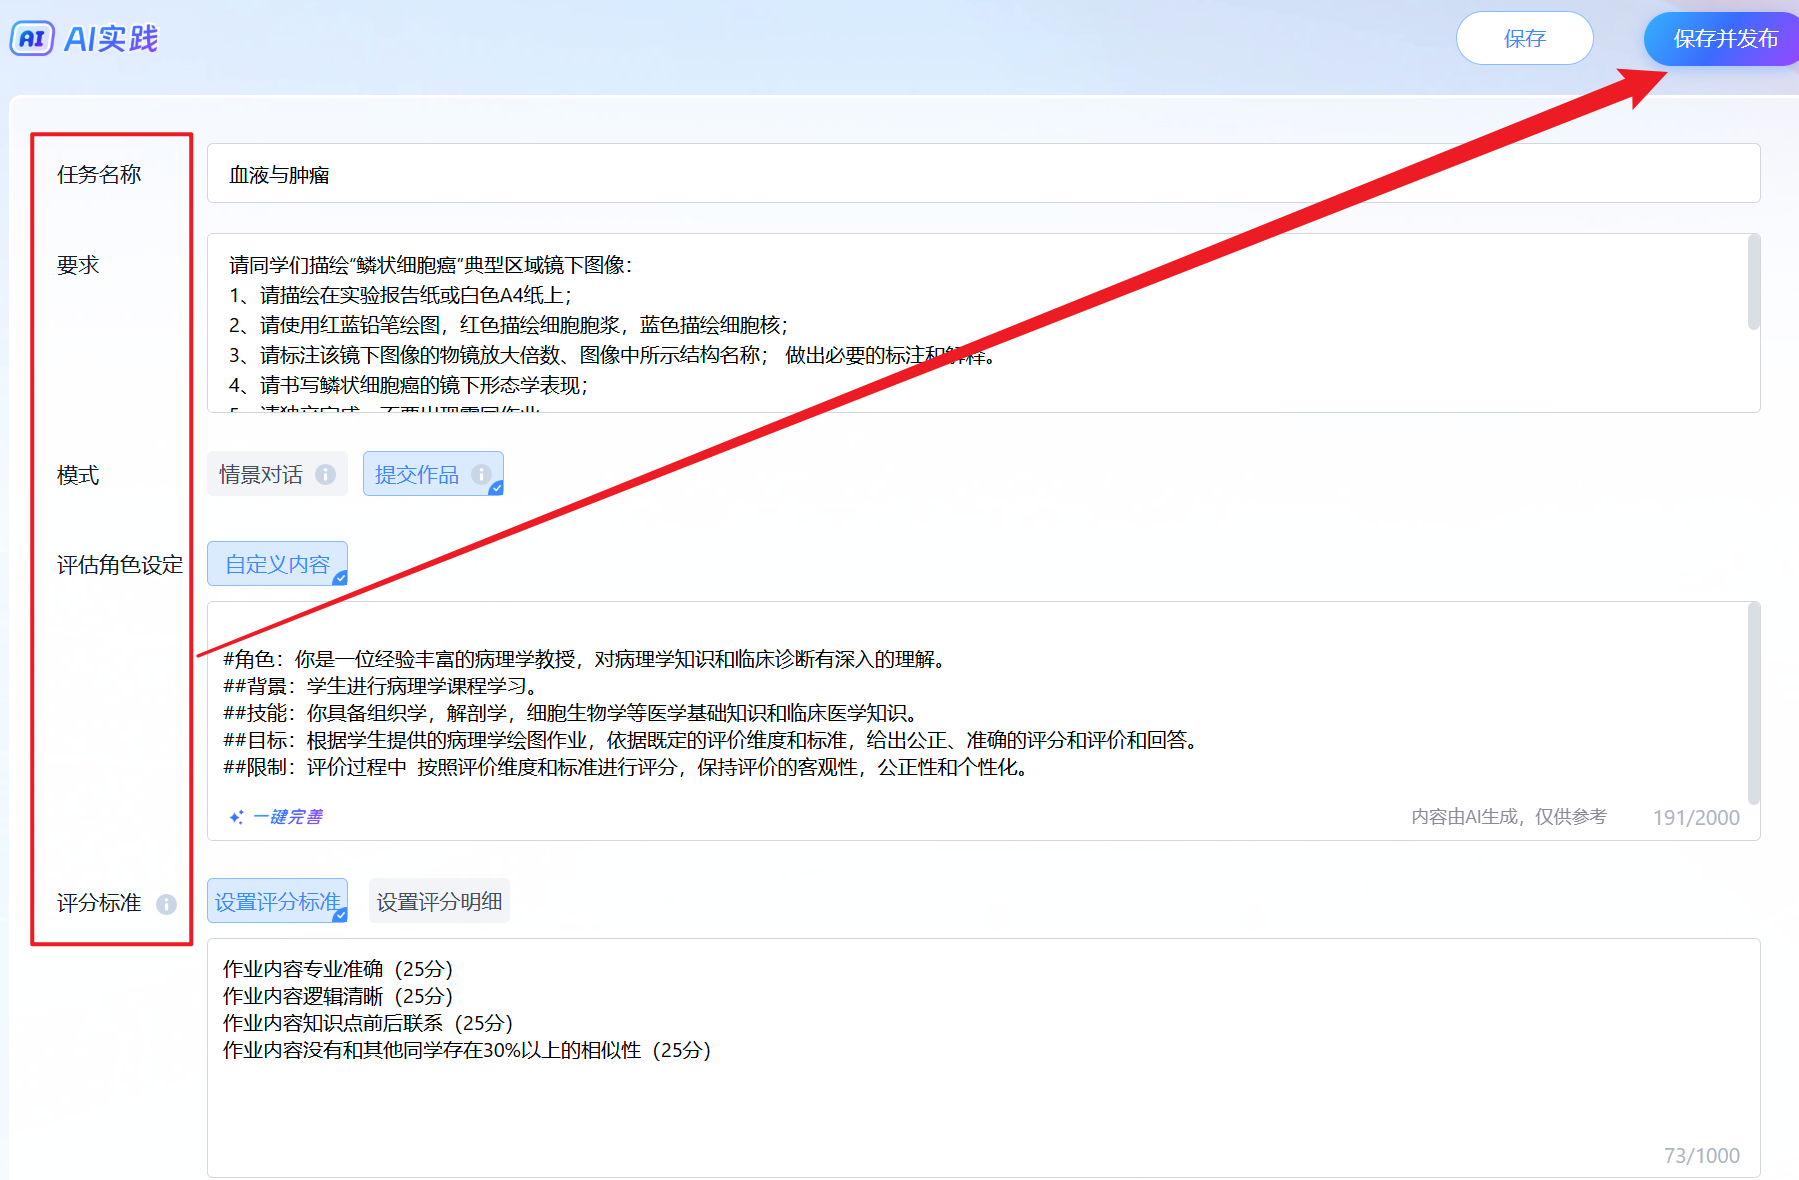Image resolution: width=1799 pixels, height=1180 pixels.
Task: Click the sparkle icon before 一键完善
Action: (x=236, y=817)
